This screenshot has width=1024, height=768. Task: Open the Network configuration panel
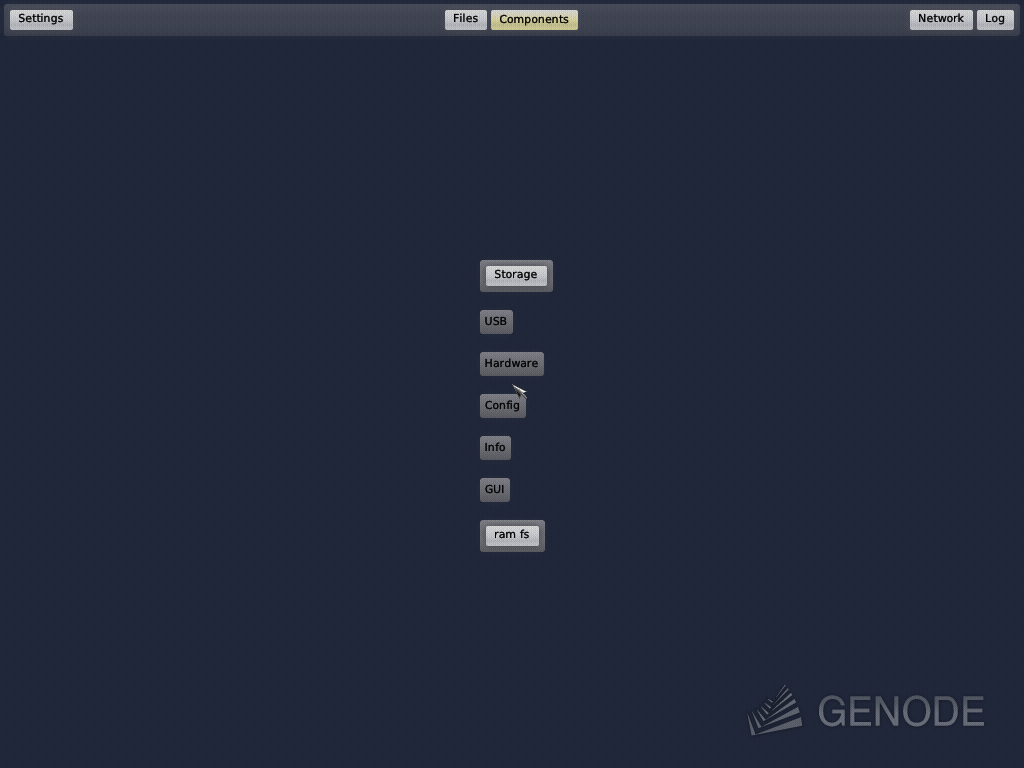pos(939,18)
